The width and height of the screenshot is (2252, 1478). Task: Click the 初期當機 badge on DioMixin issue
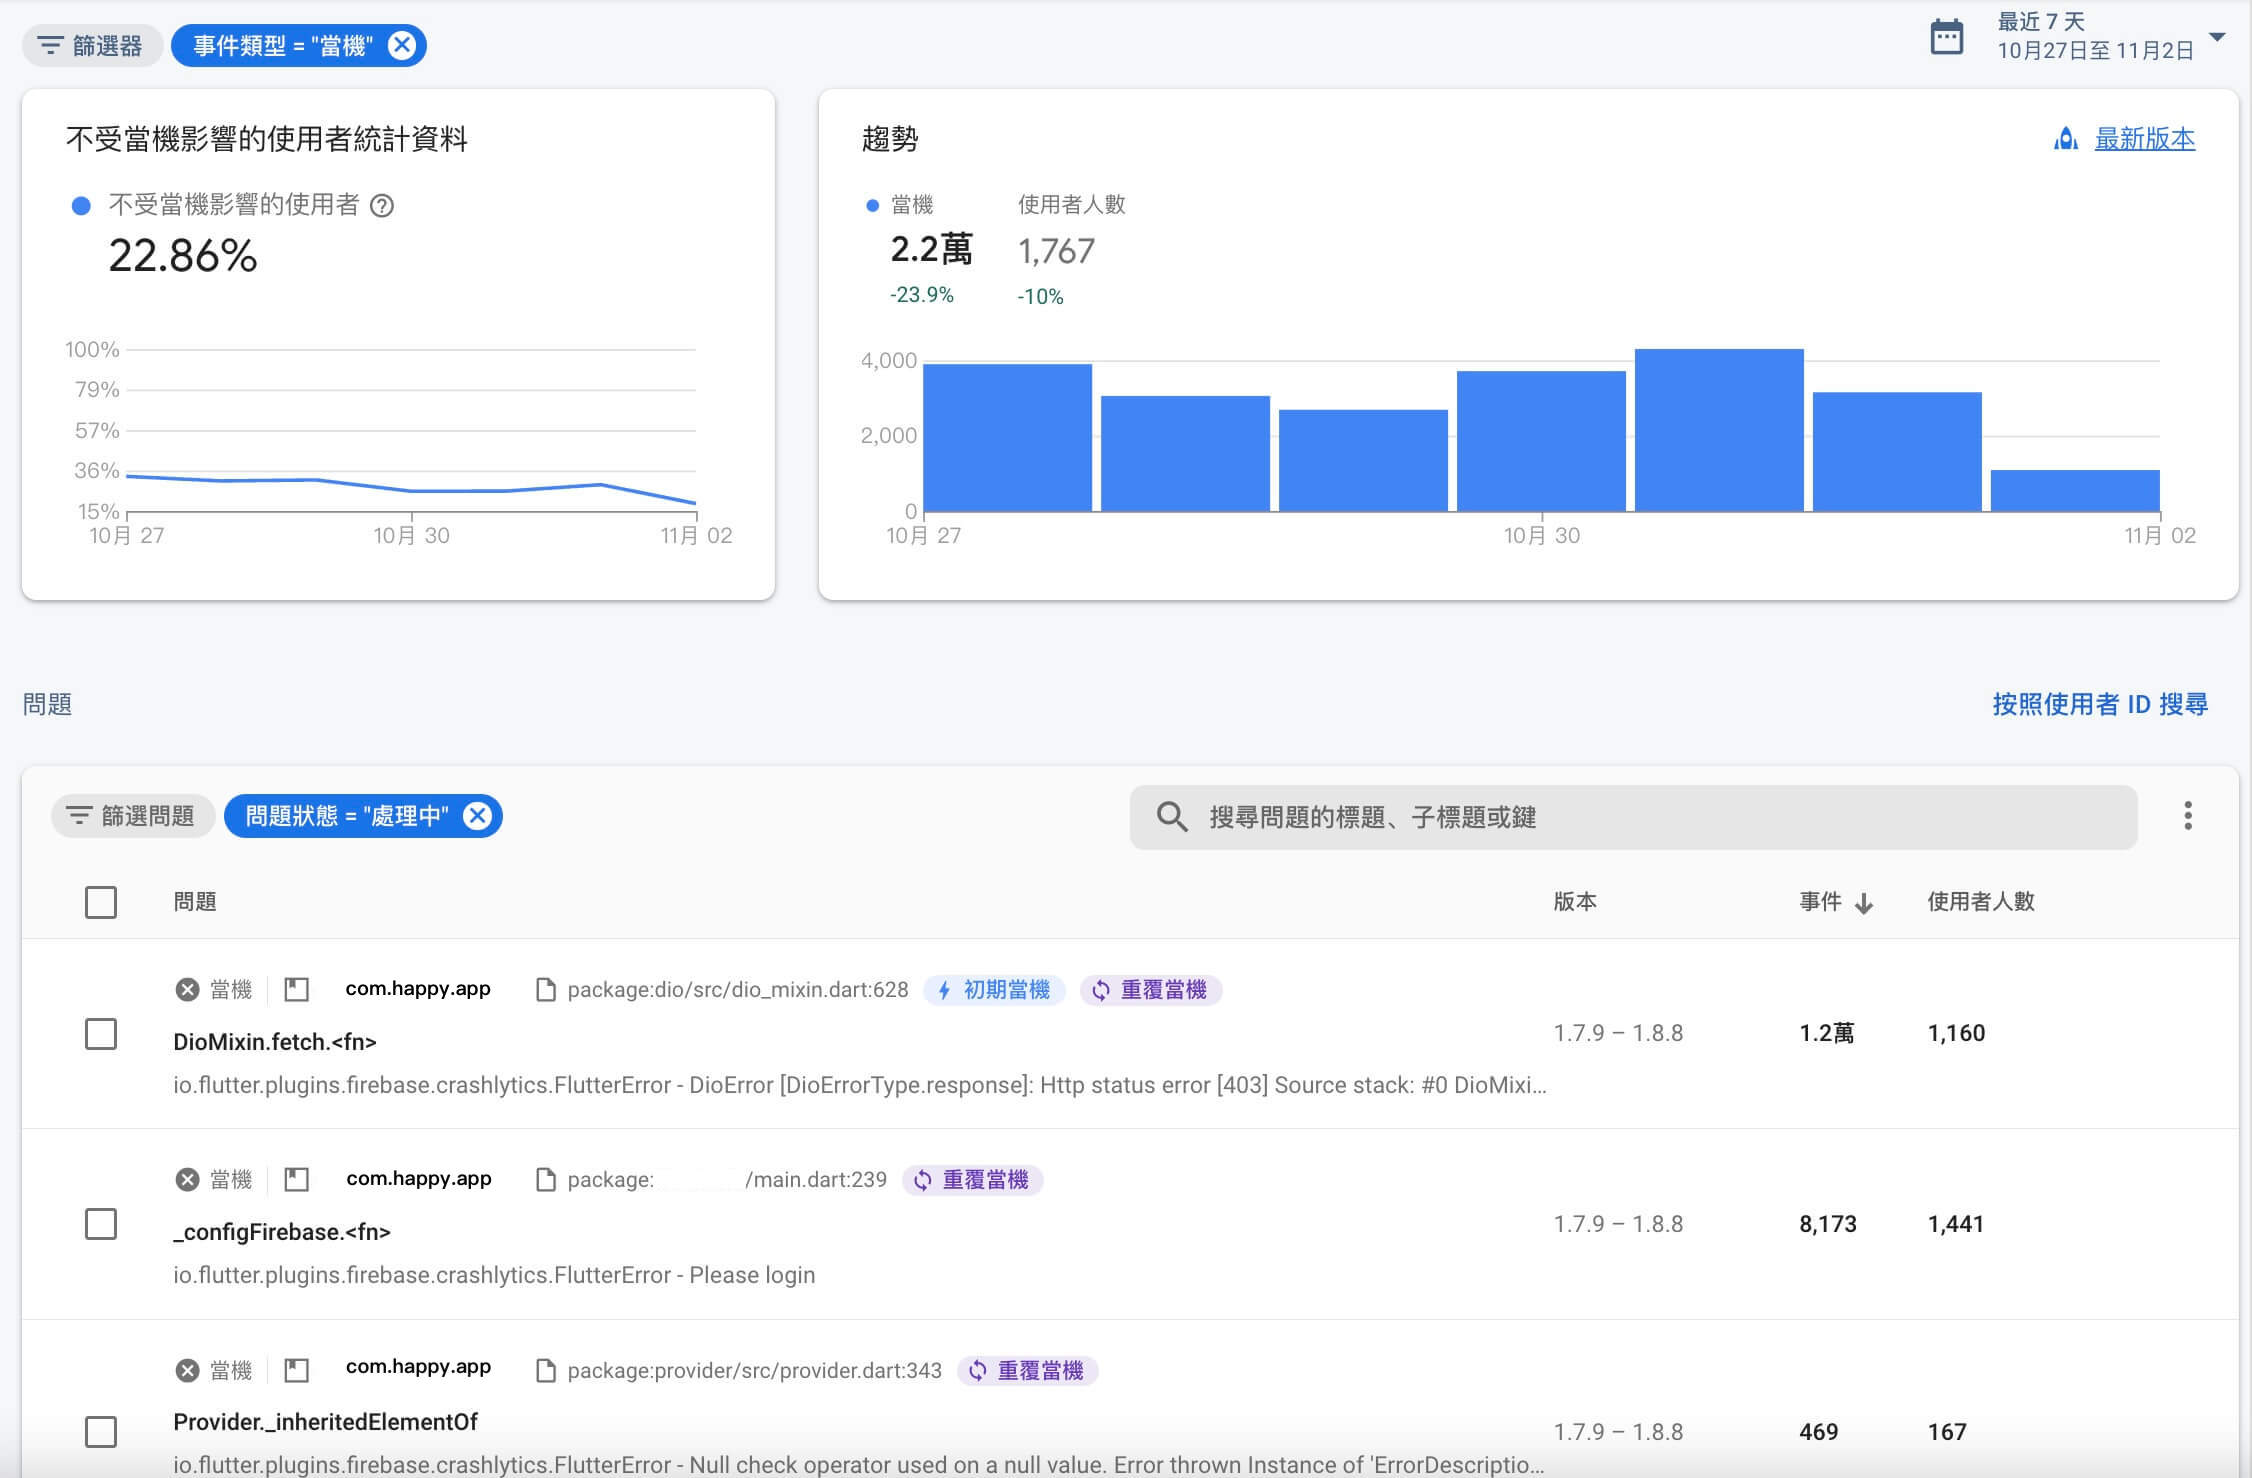click(x=994, y=990)
